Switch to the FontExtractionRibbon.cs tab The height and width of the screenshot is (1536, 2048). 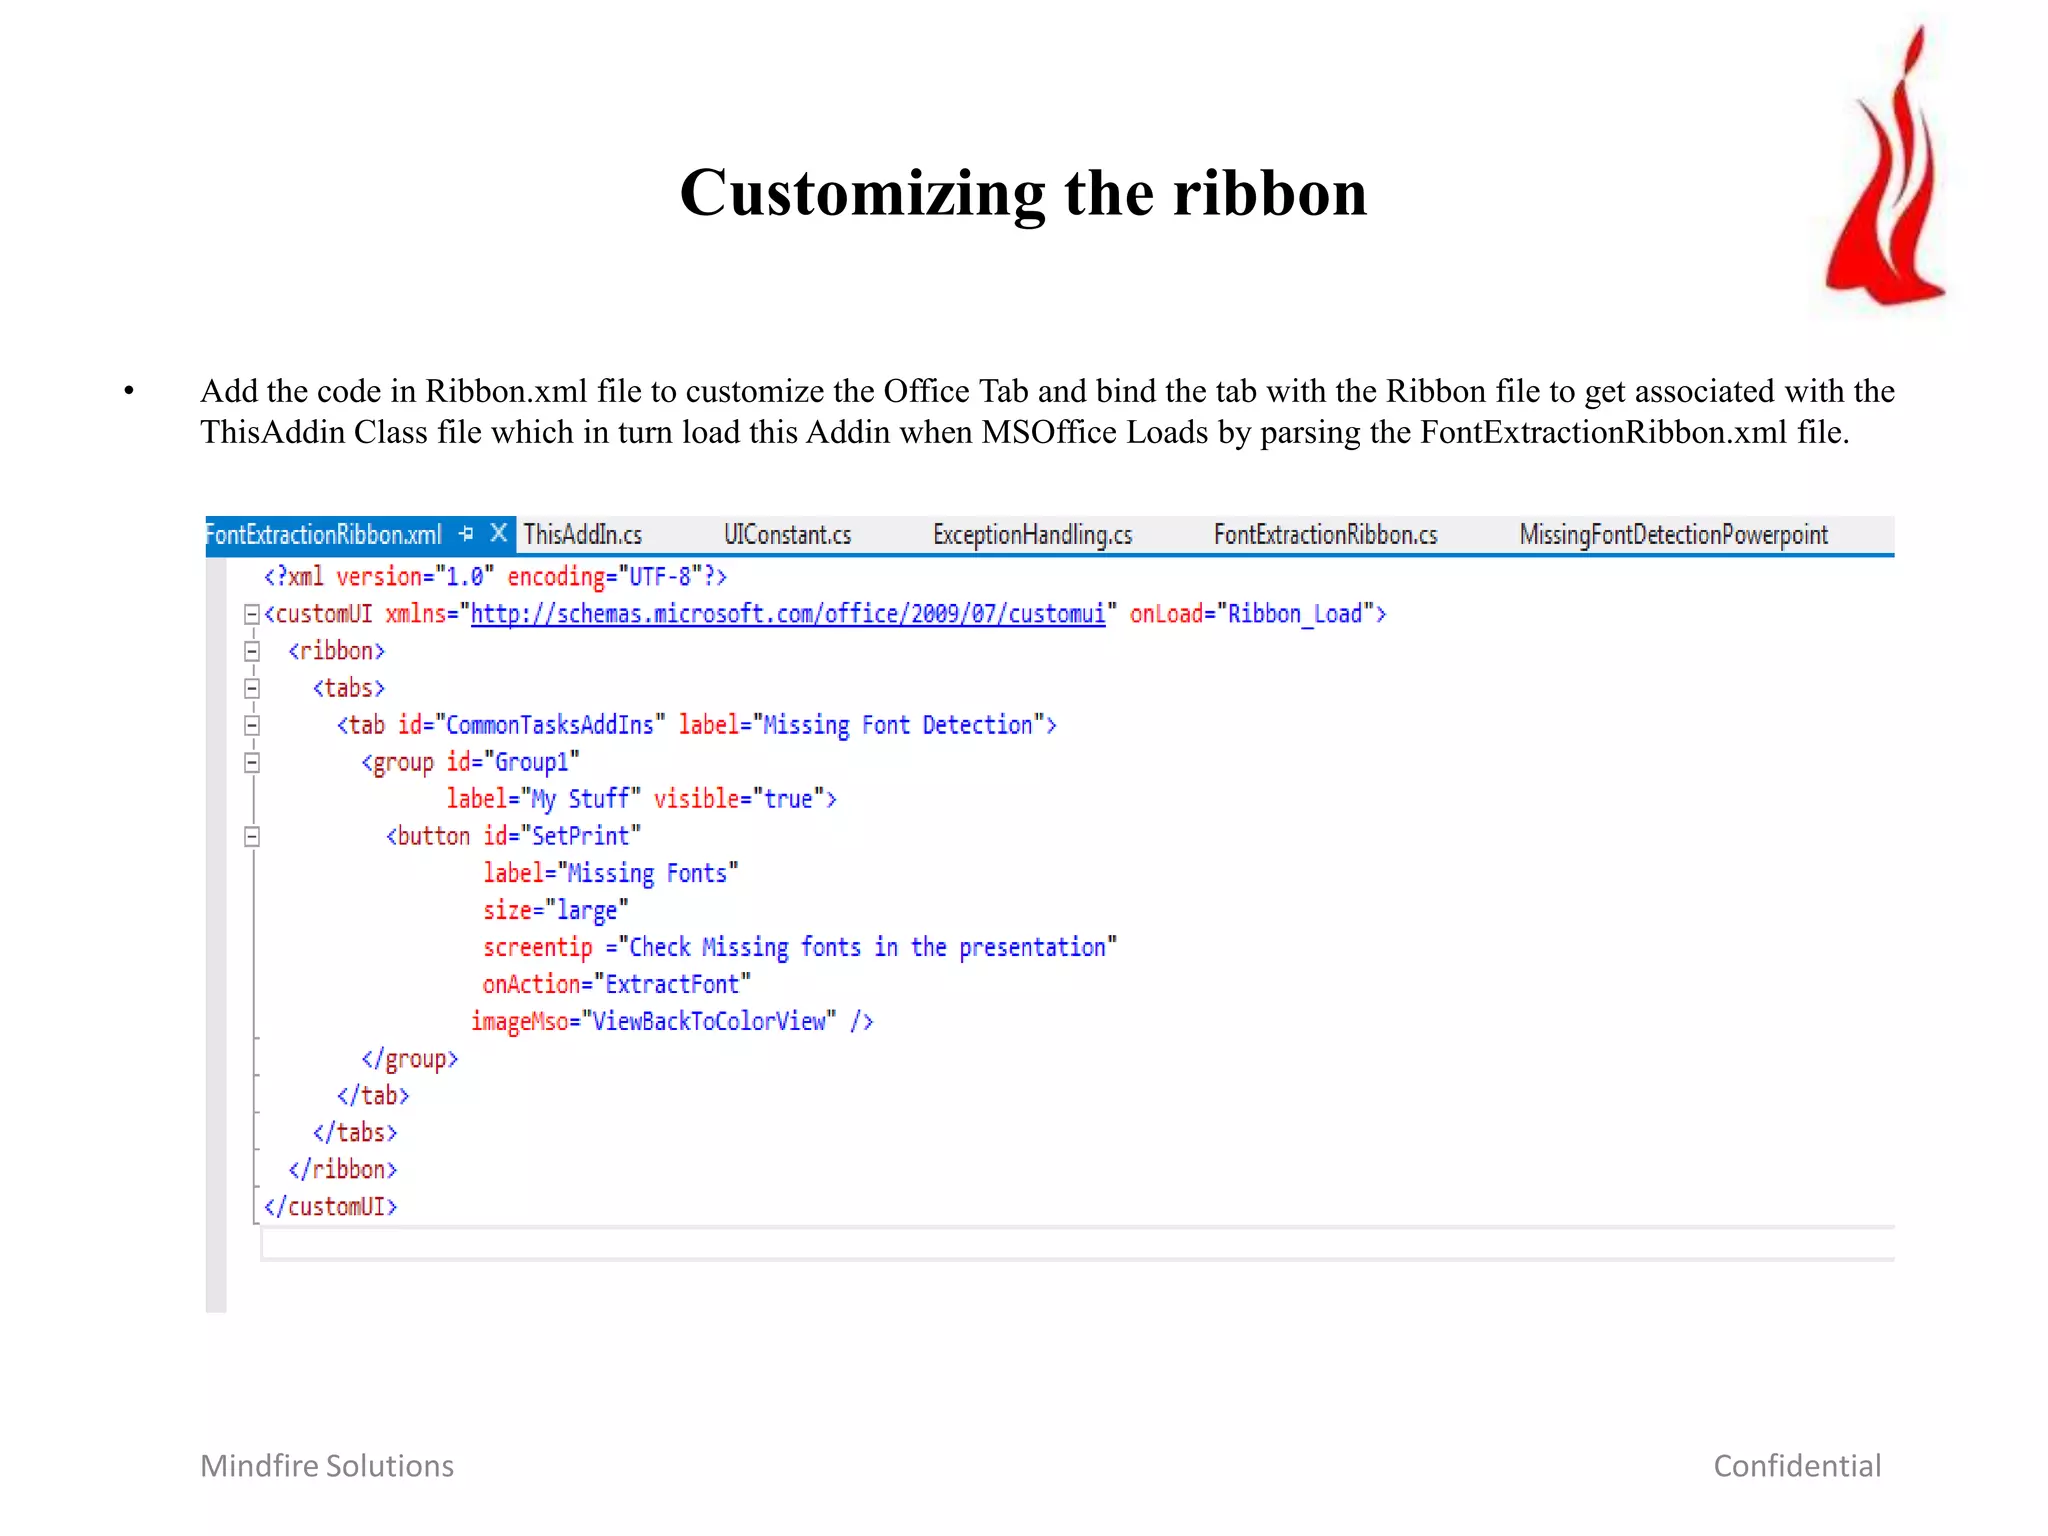(x=1325, y=535)
